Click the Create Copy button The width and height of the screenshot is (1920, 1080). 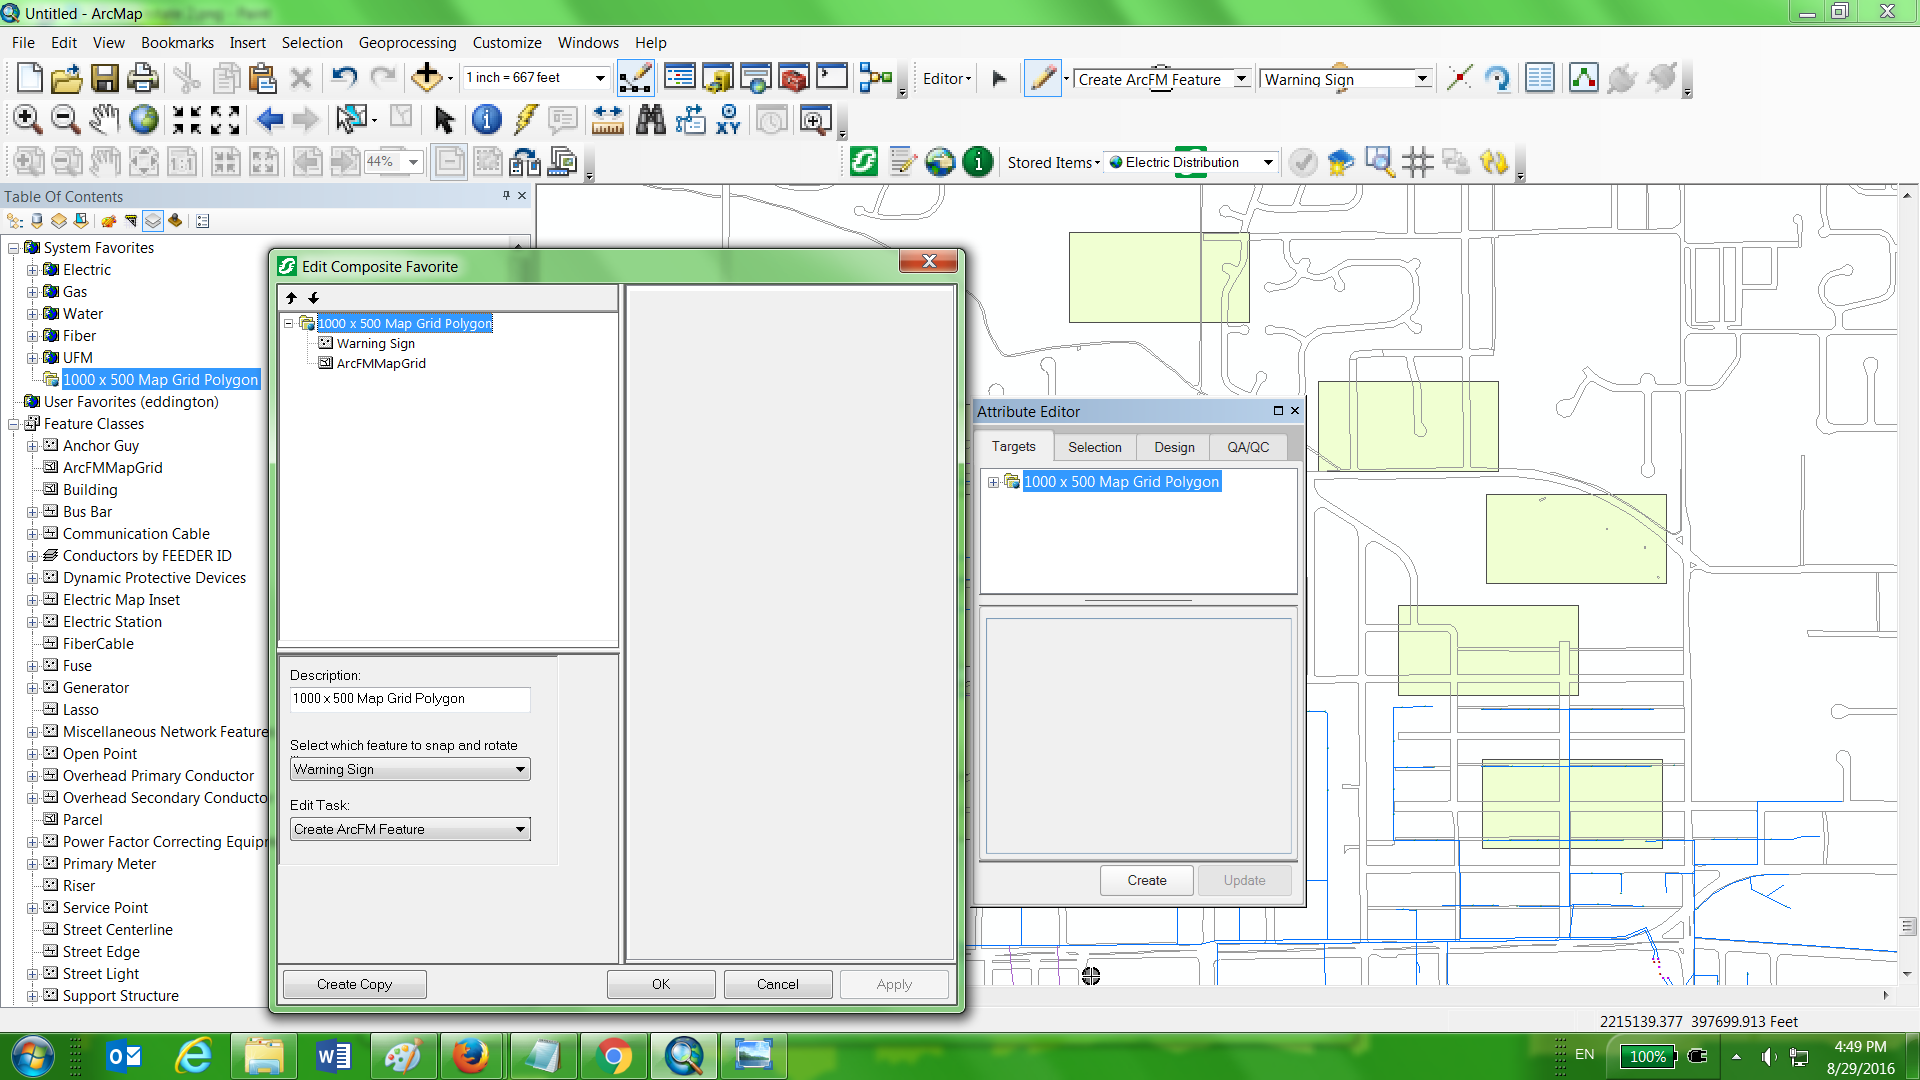(x=353, y=984)
